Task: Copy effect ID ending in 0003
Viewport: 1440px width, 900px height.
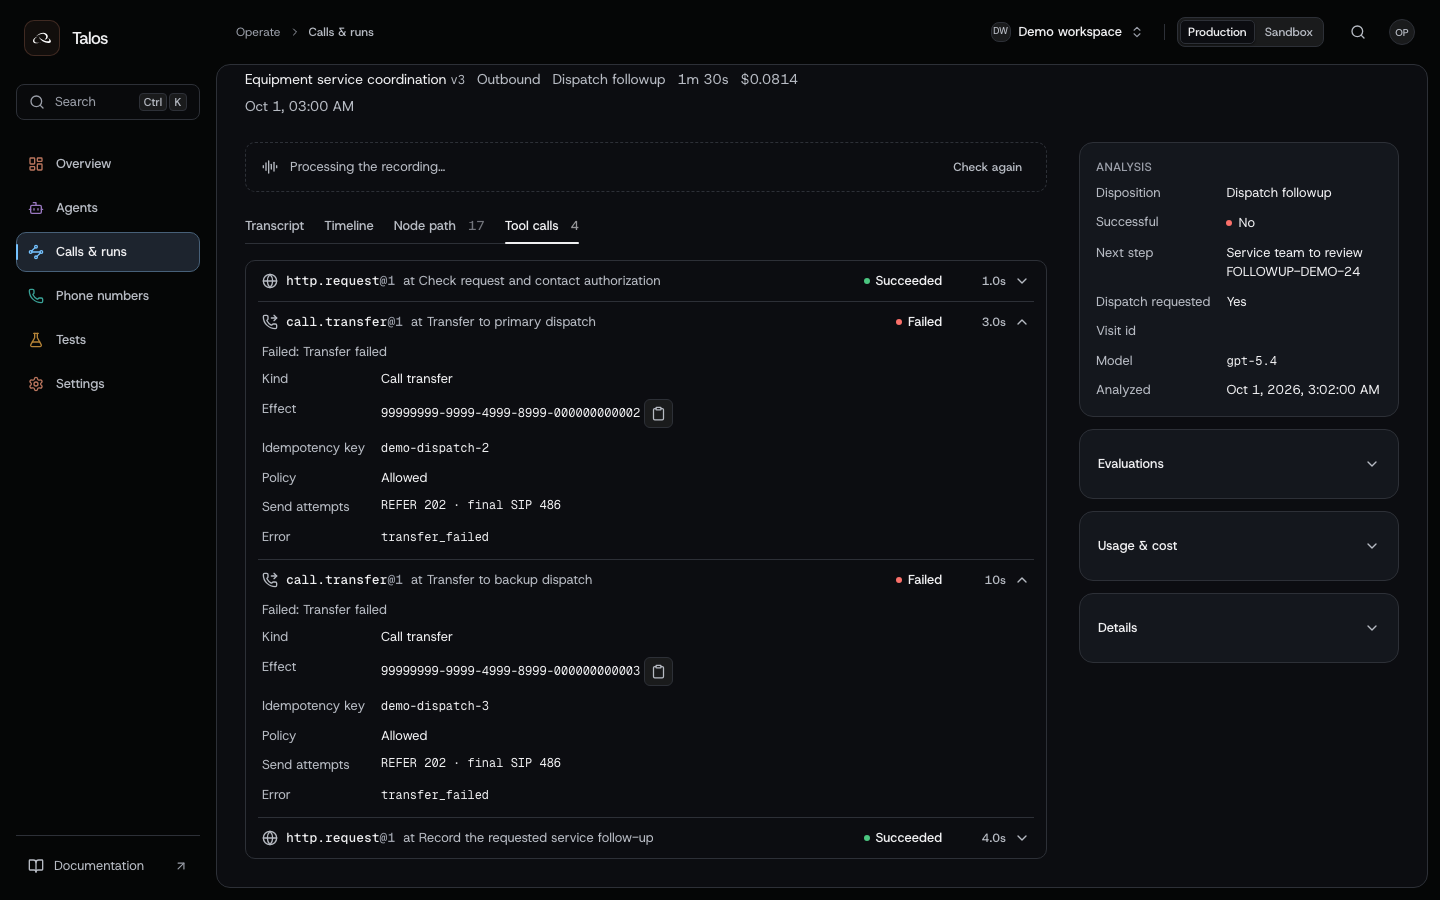Action: pyautogui.click(x=659, y=671)
